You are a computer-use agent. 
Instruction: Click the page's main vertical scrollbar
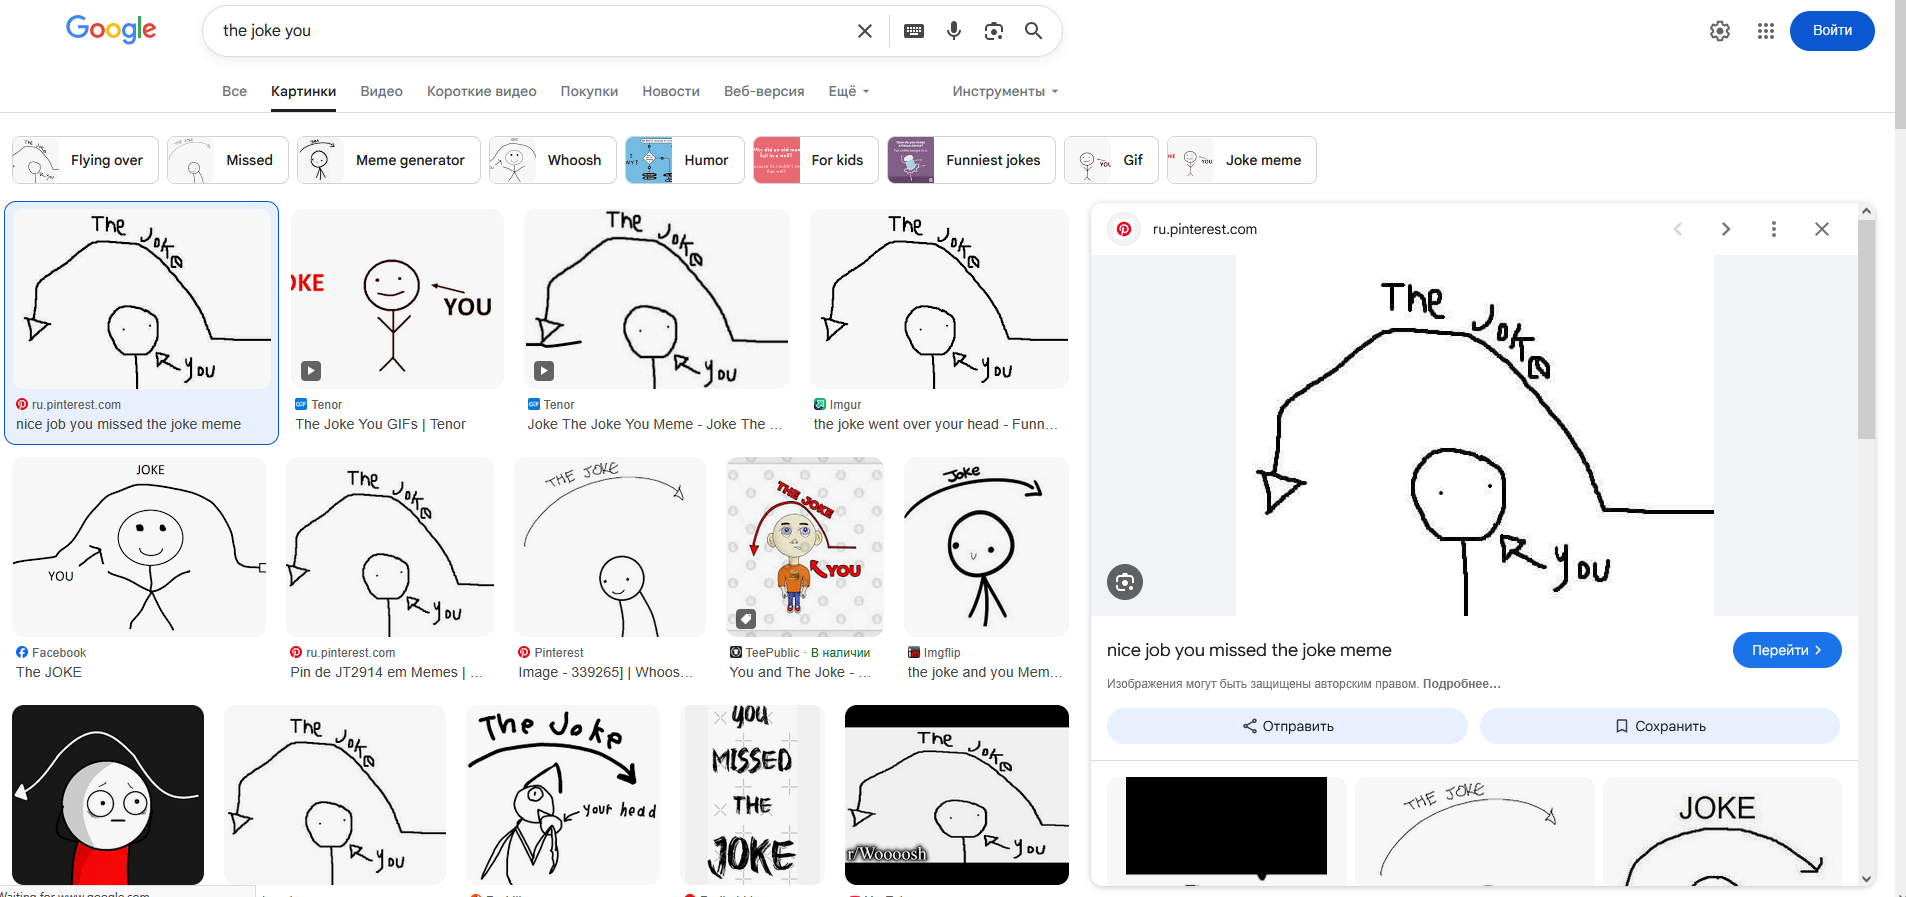[x=1900, y=64]
